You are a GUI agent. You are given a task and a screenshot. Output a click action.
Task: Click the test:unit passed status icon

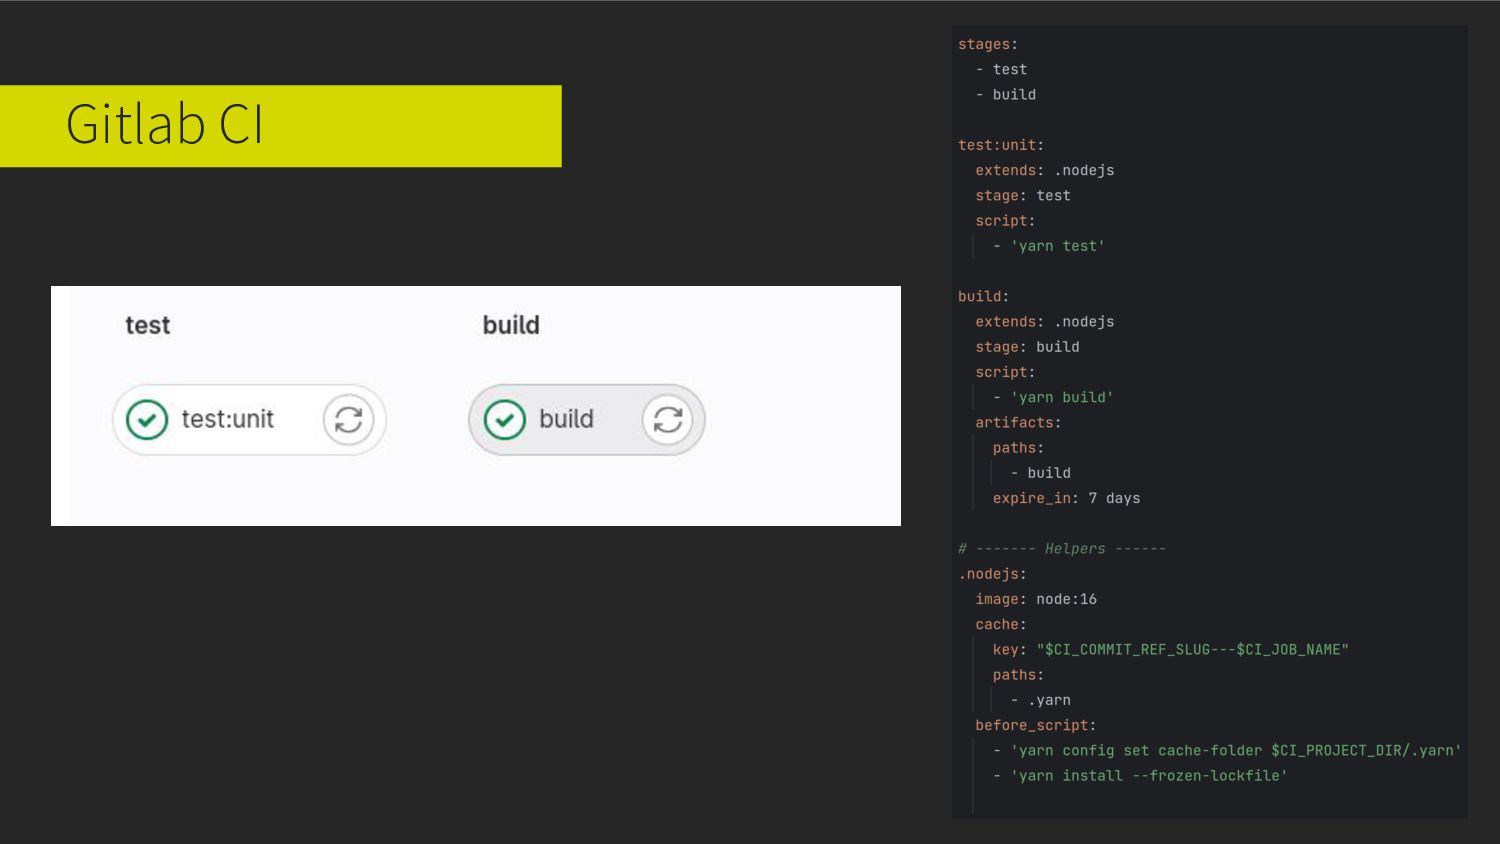[x=147, y=420]
